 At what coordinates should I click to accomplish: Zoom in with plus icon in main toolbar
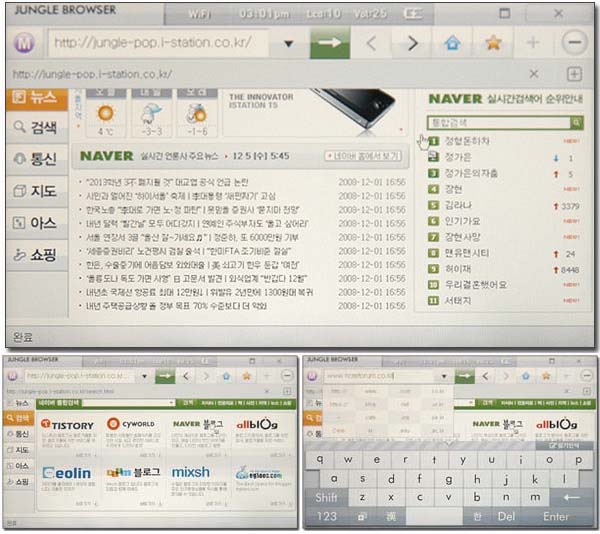(533, 42)
